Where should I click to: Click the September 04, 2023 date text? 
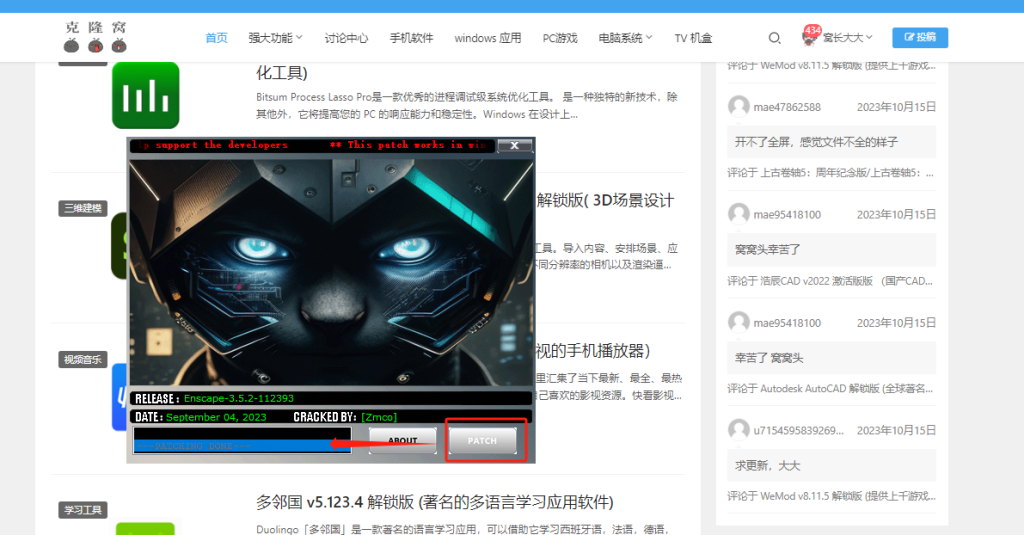[x=216, y=417]
